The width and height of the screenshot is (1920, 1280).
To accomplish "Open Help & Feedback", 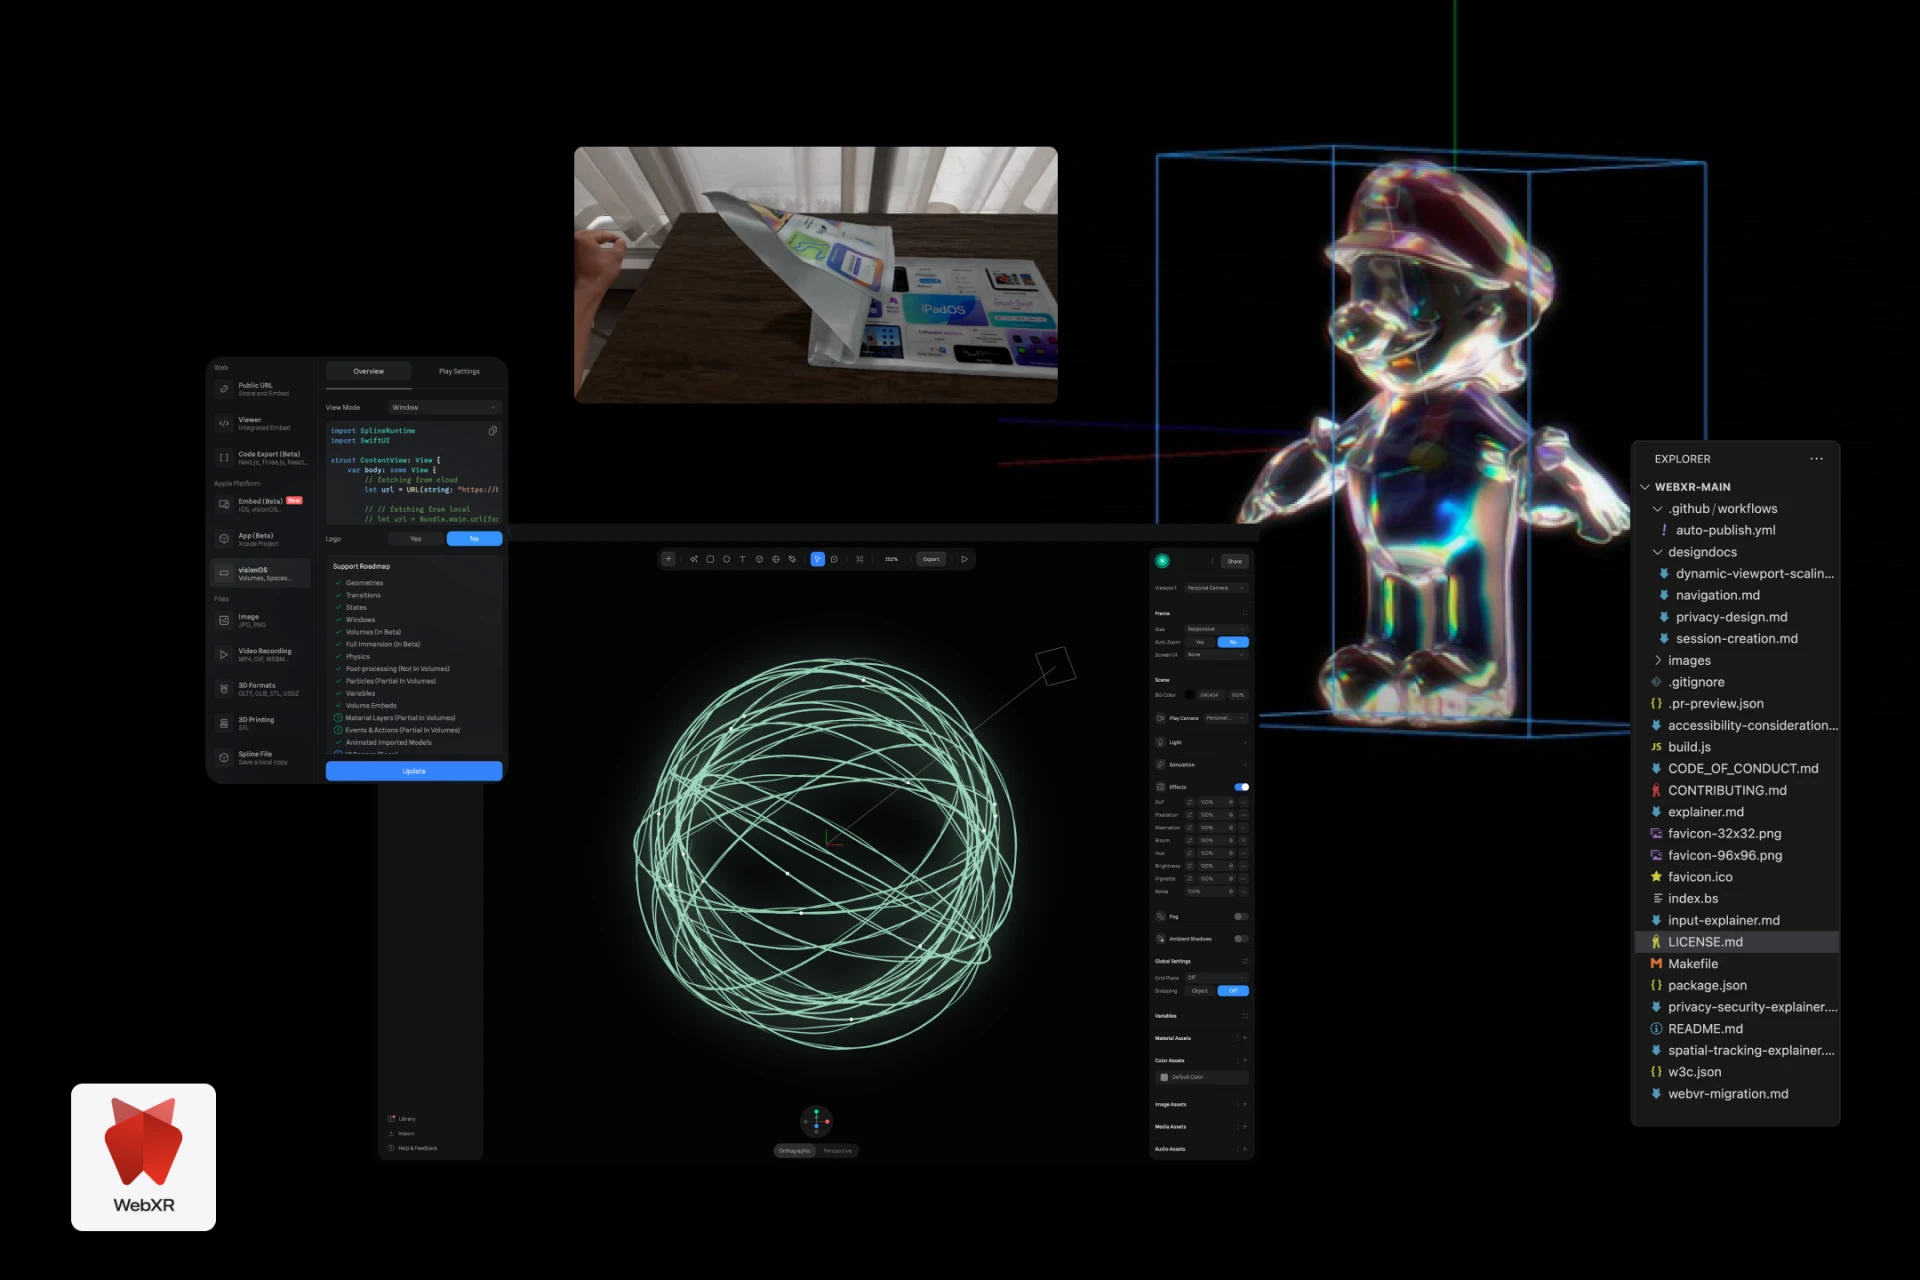I will coord(412,1148).
